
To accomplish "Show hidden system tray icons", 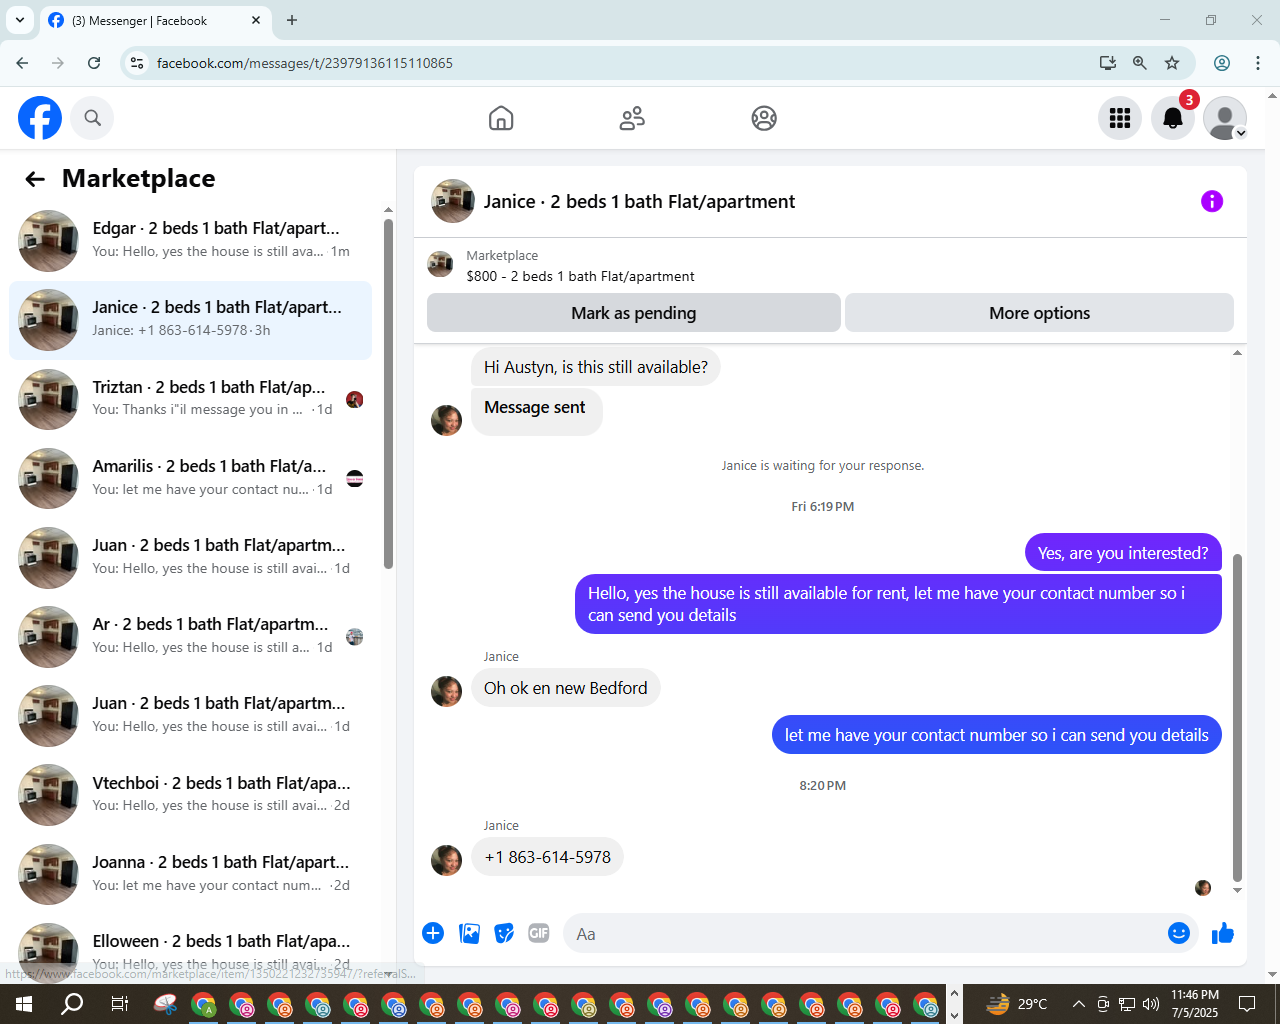I will [x=1078, y=1004].
